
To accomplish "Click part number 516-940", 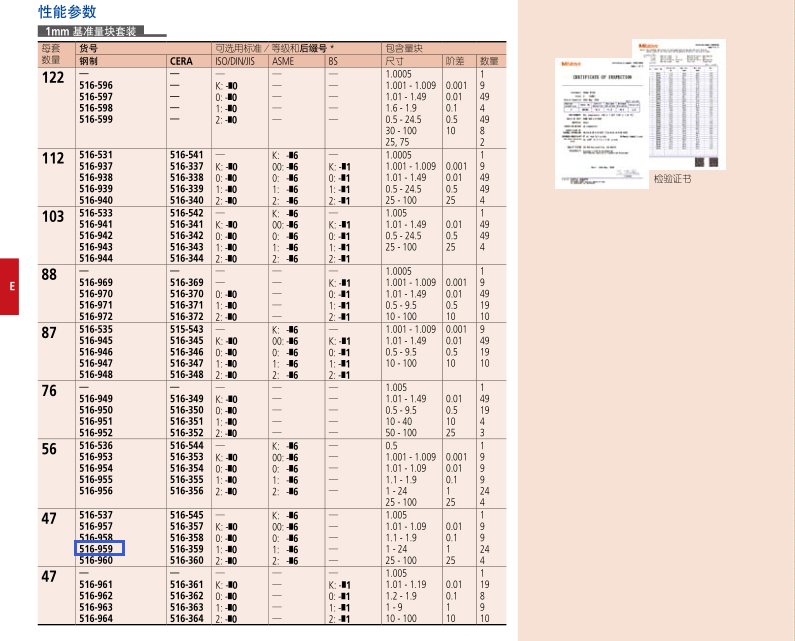I will (x=96, y=200).
